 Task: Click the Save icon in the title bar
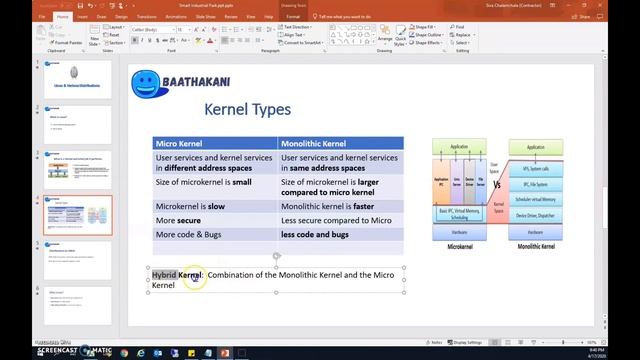[x=80, y=6]
